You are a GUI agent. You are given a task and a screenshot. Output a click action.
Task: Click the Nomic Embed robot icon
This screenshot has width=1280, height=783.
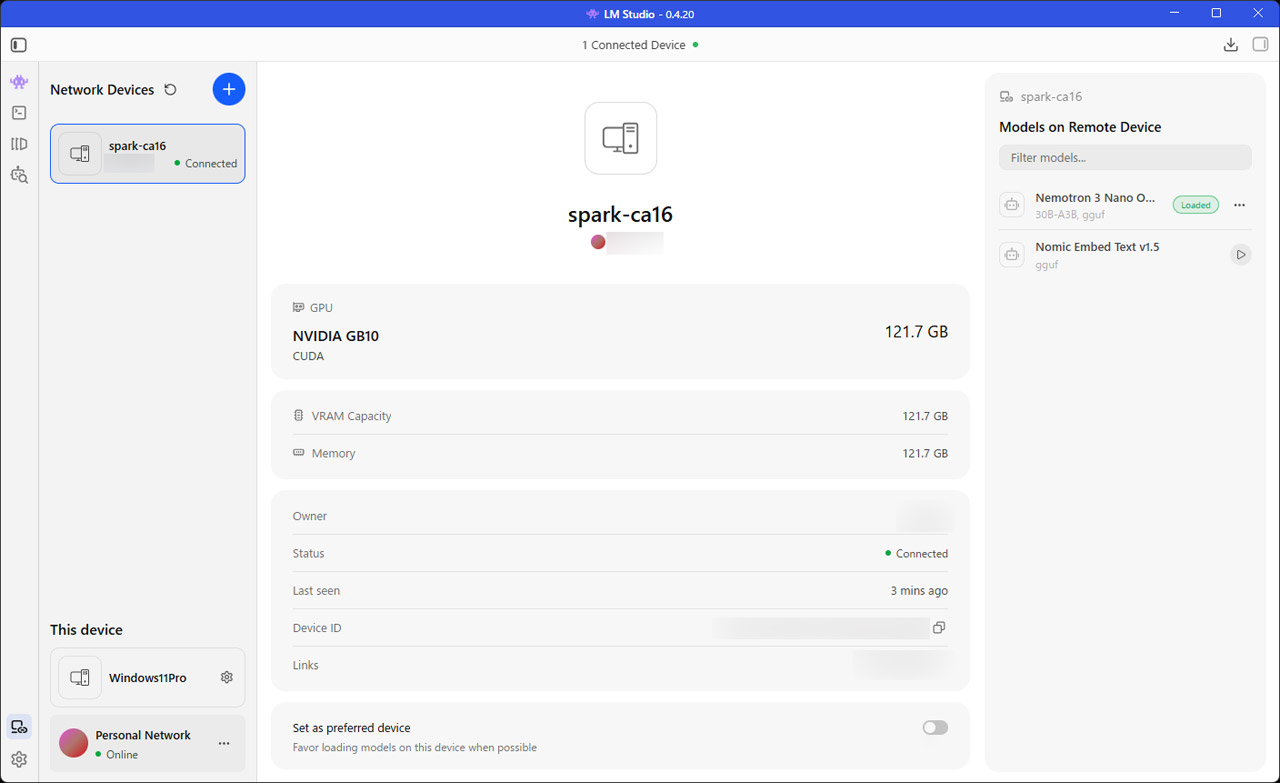click(1012, 255)
